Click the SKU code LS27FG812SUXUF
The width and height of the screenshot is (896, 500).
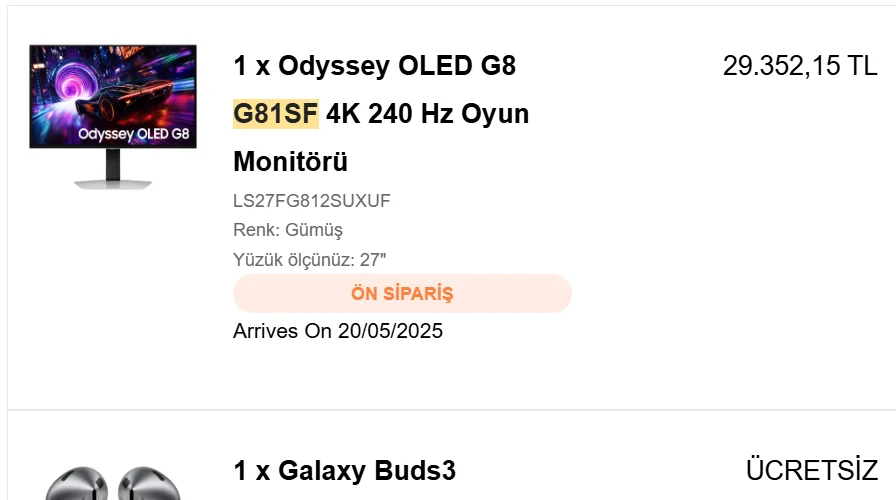311,201
